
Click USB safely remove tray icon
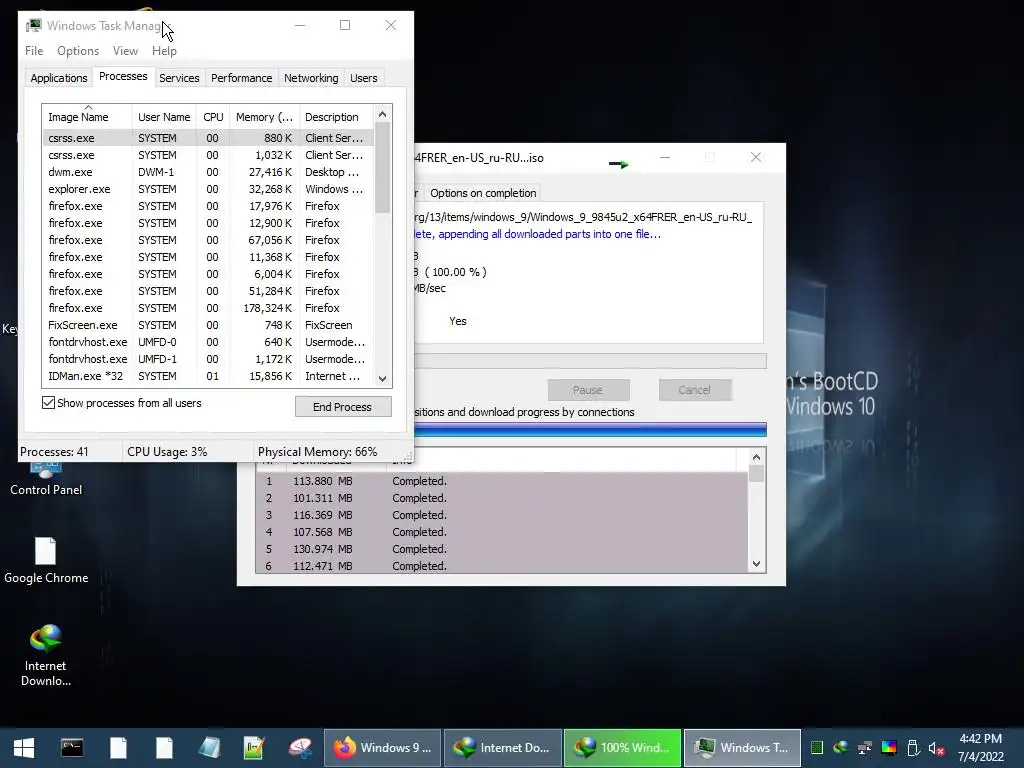click(913, 748)
